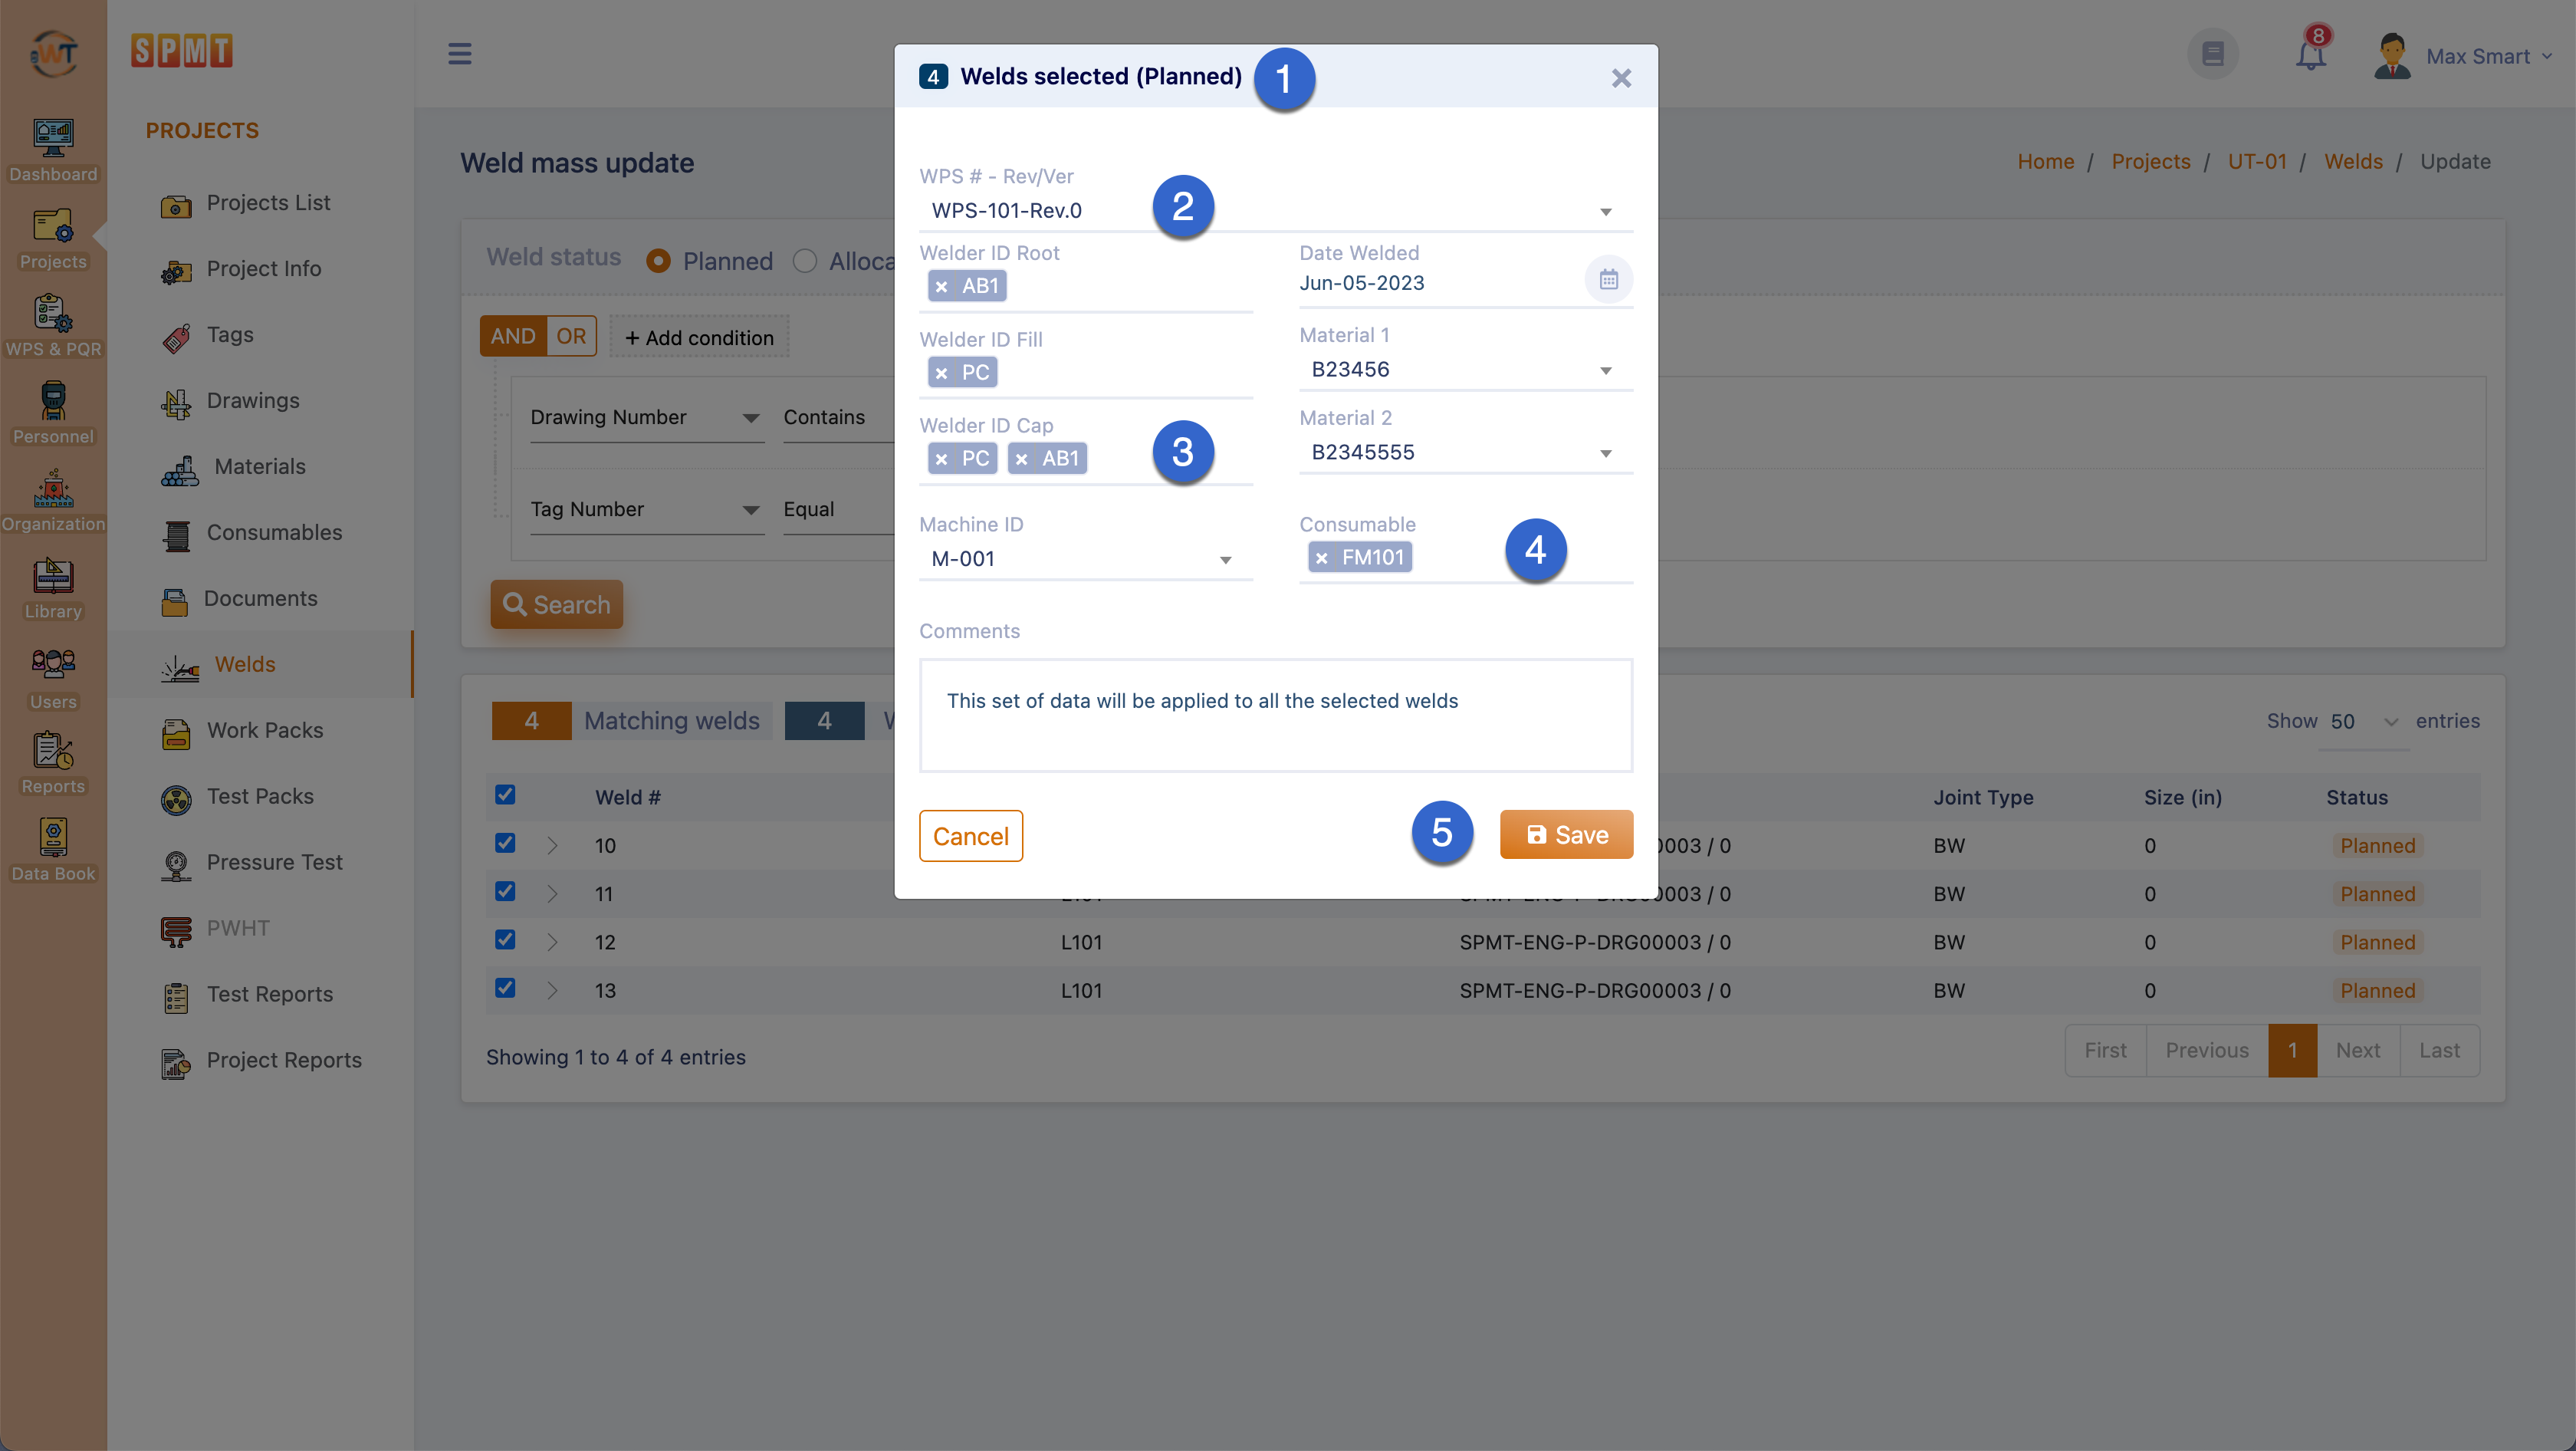Click the Date Welded input field
The image size is (2576, 1451).
1440,284
